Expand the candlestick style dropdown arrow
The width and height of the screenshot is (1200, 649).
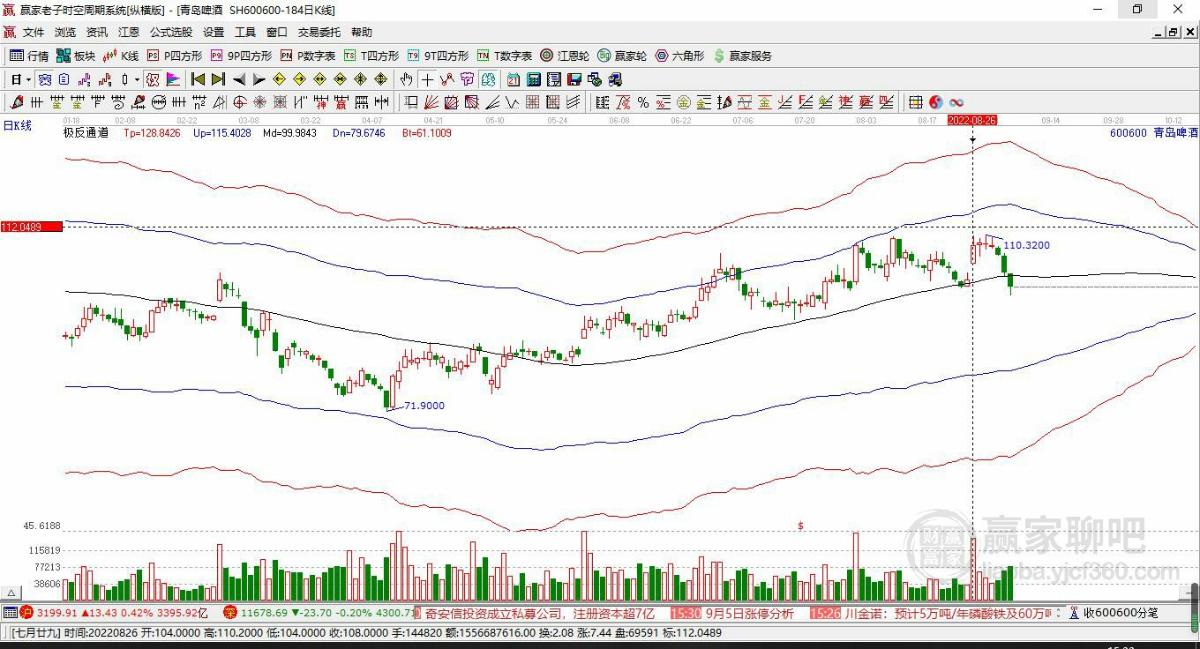pyautogui.click(x=138, y=79)
